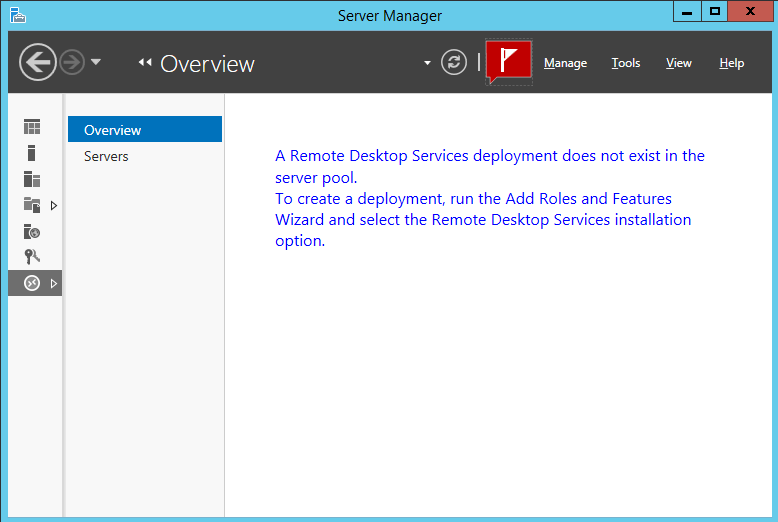
Task: Open the key-shaped role icon in sidebar
Action: (x=32, y=257)
